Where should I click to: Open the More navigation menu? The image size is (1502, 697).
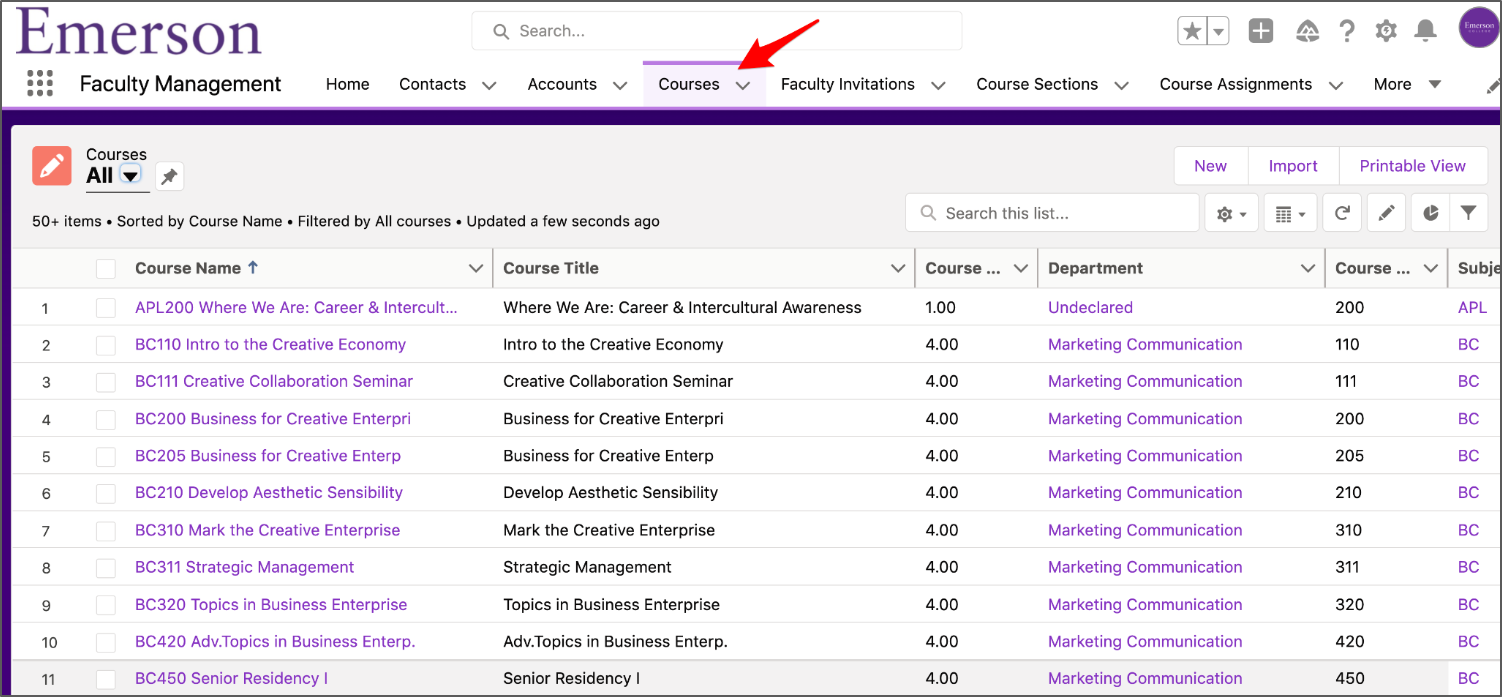pos(1407,84)
